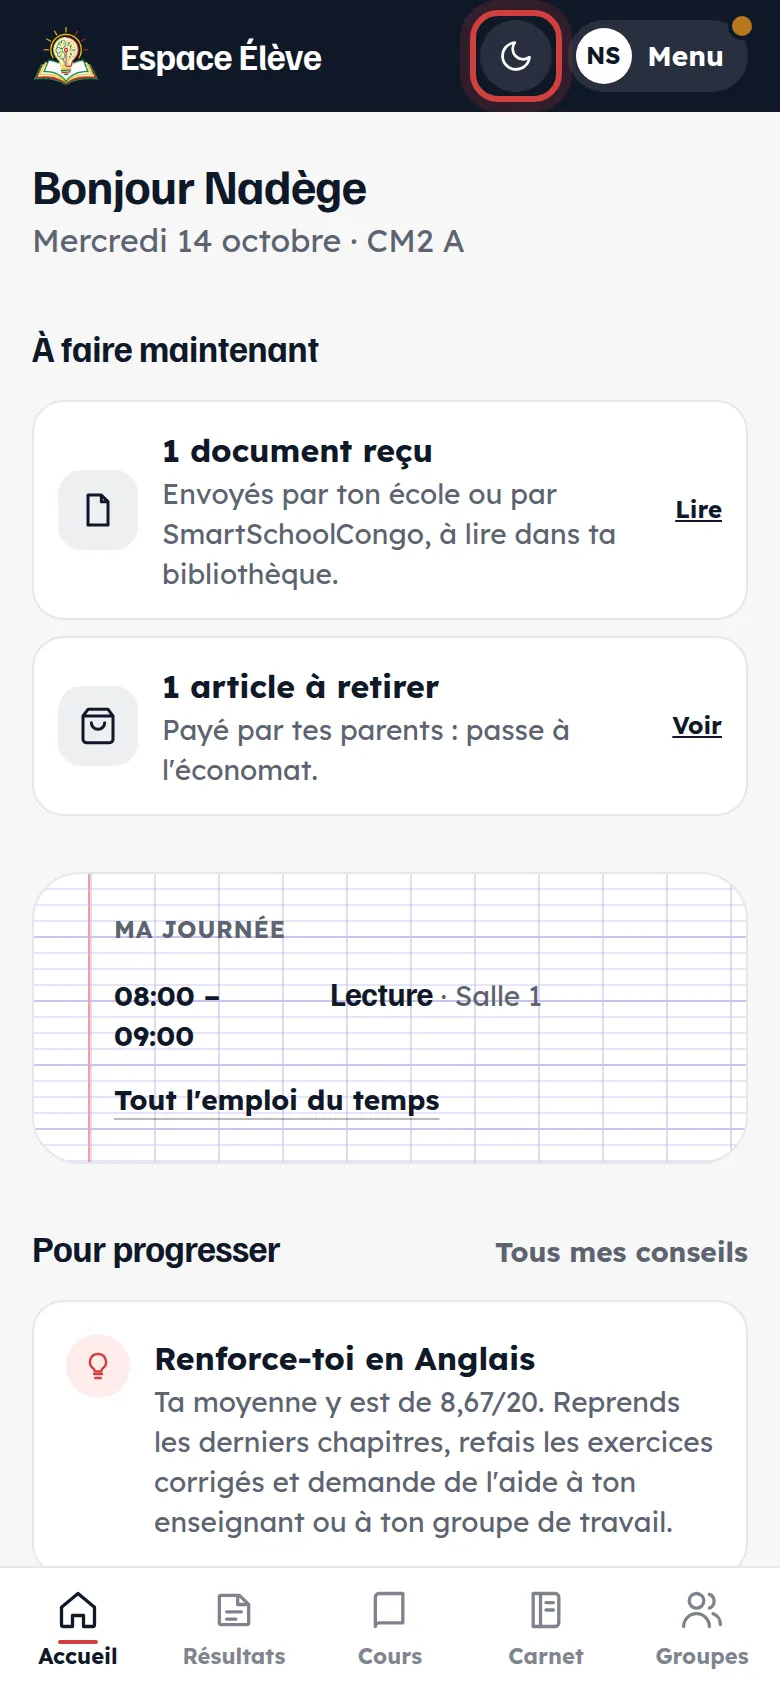Click the Espace Élève title

click(x=221, y=58)
